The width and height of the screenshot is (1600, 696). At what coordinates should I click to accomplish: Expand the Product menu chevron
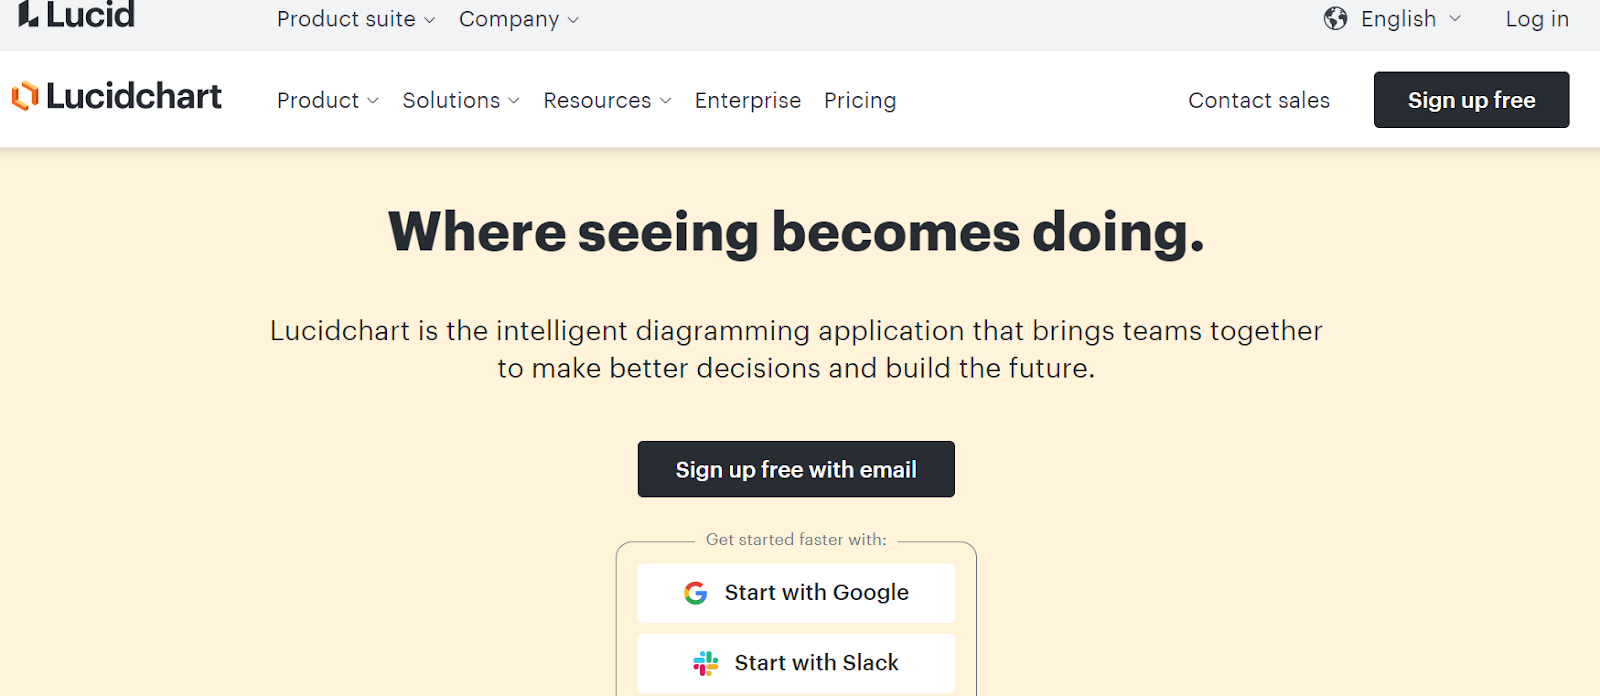tap(373, 101)
